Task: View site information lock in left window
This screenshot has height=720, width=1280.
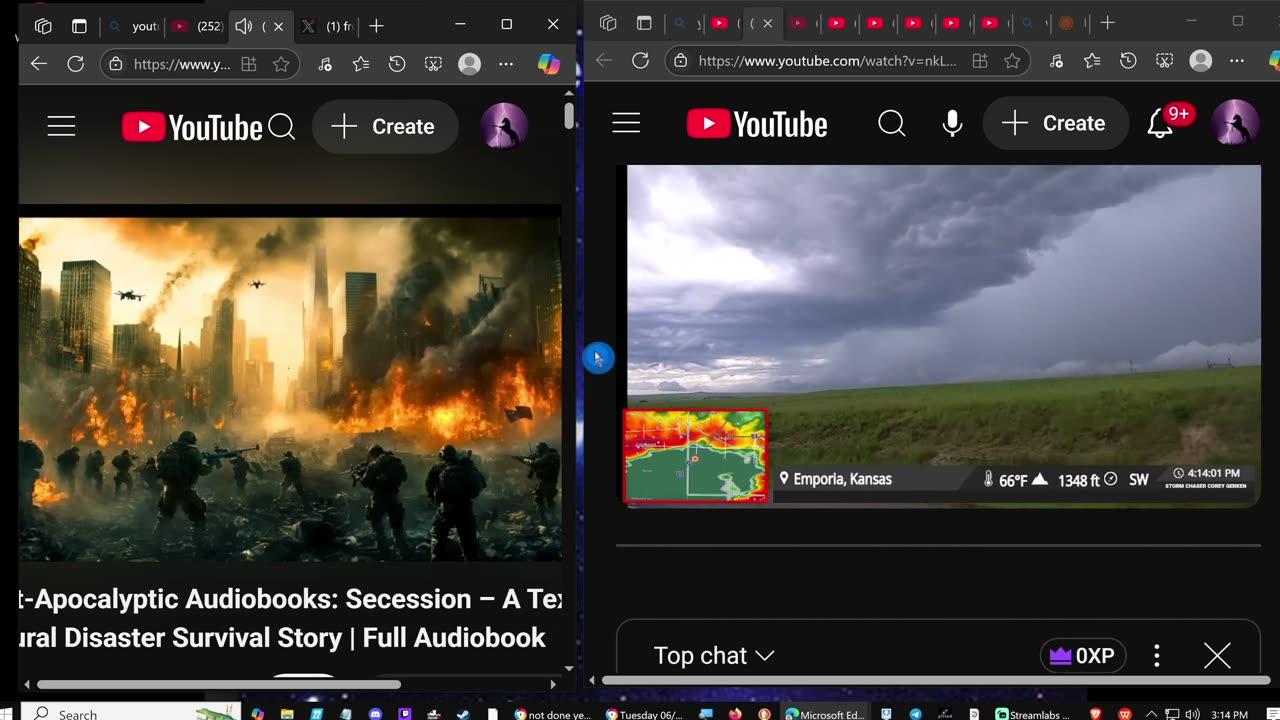Action: click(x=116, y=64)
